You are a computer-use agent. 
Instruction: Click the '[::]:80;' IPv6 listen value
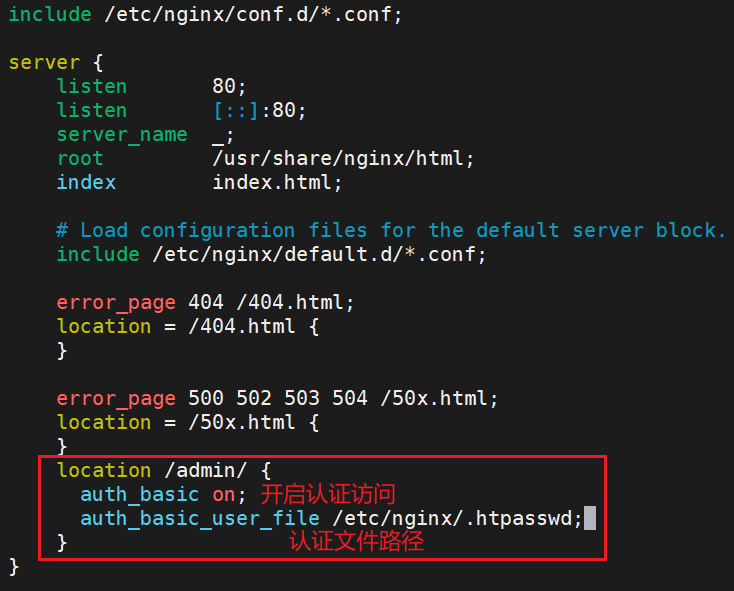[259, 110]
